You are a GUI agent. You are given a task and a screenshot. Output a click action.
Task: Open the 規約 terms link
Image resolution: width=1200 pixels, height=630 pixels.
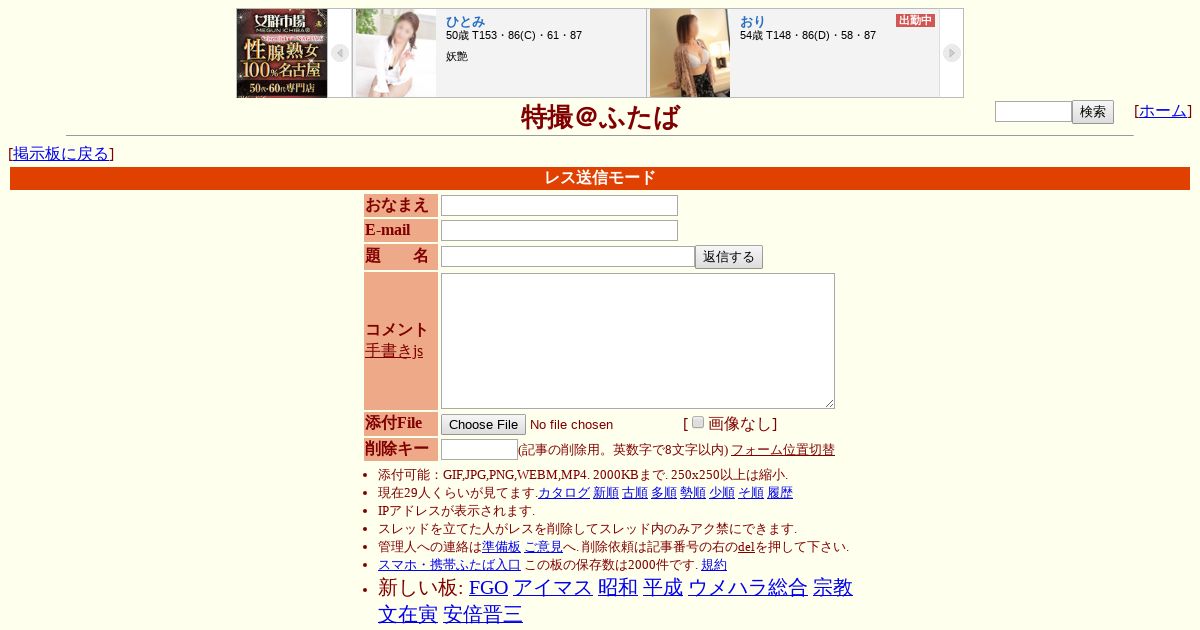click(x=714, y=565)
